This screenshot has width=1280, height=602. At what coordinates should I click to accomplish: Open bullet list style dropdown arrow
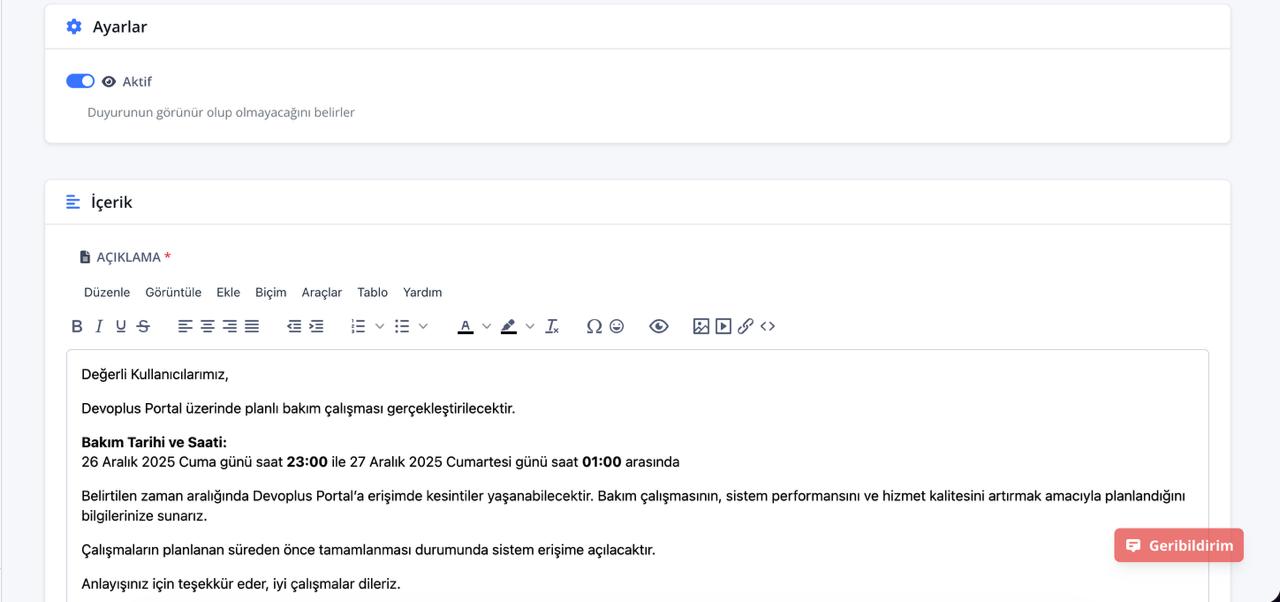(x=423, y=326)
